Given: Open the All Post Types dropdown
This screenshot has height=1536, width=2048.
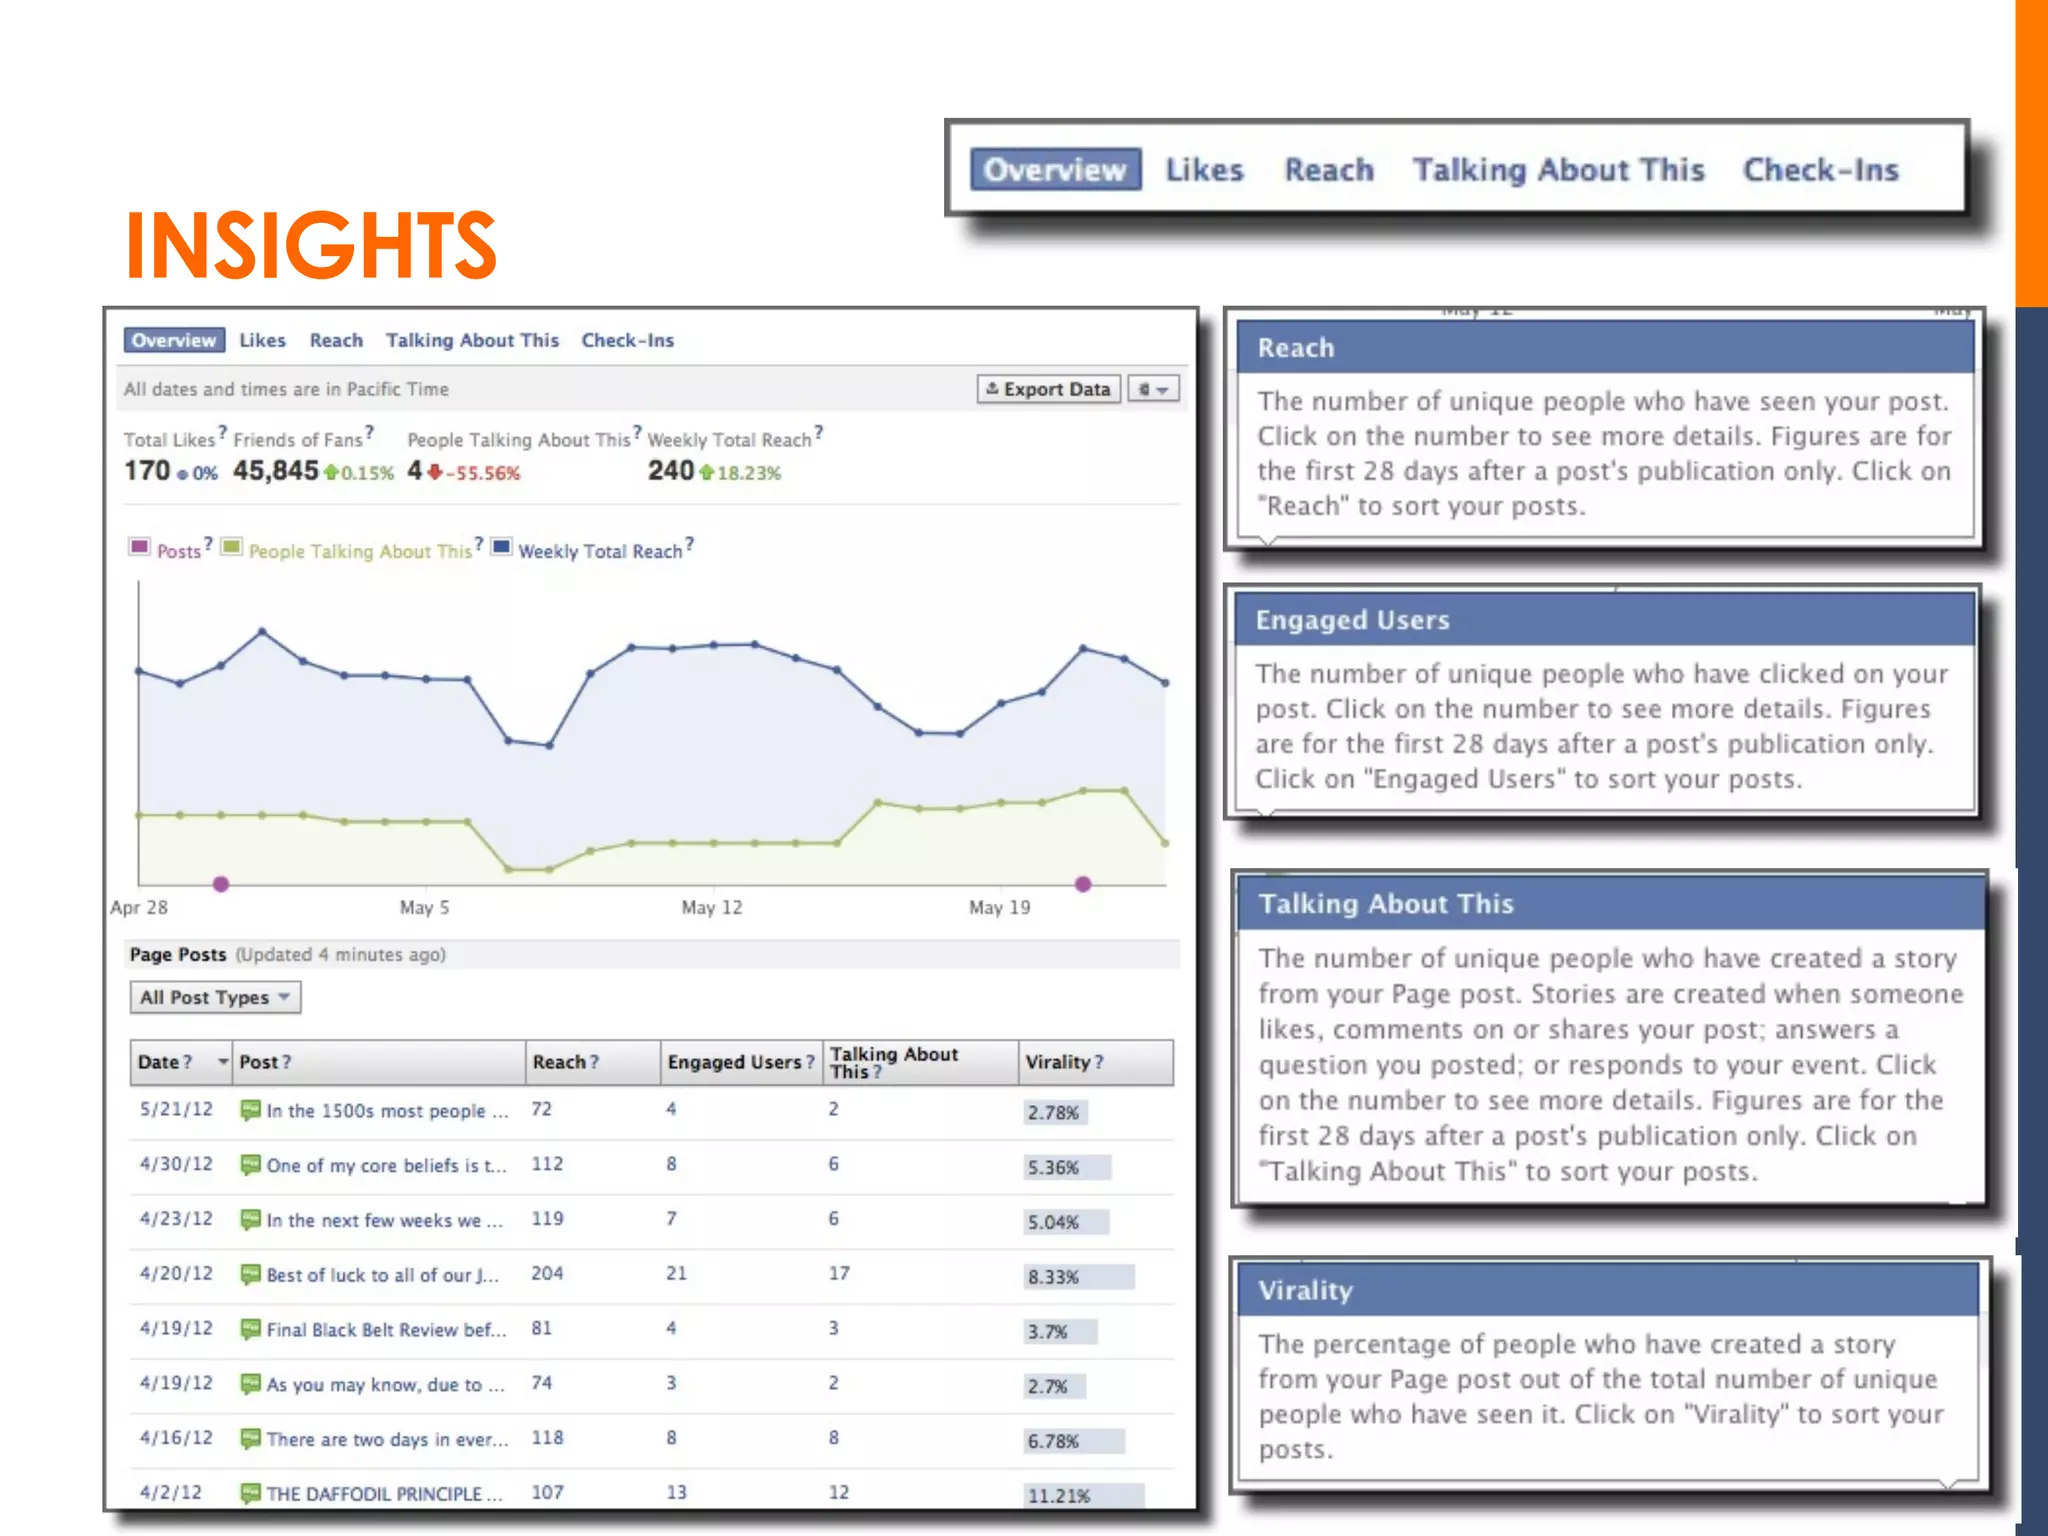Looking at the screenshot, I should pyautogui.click(x=215, y=997).
